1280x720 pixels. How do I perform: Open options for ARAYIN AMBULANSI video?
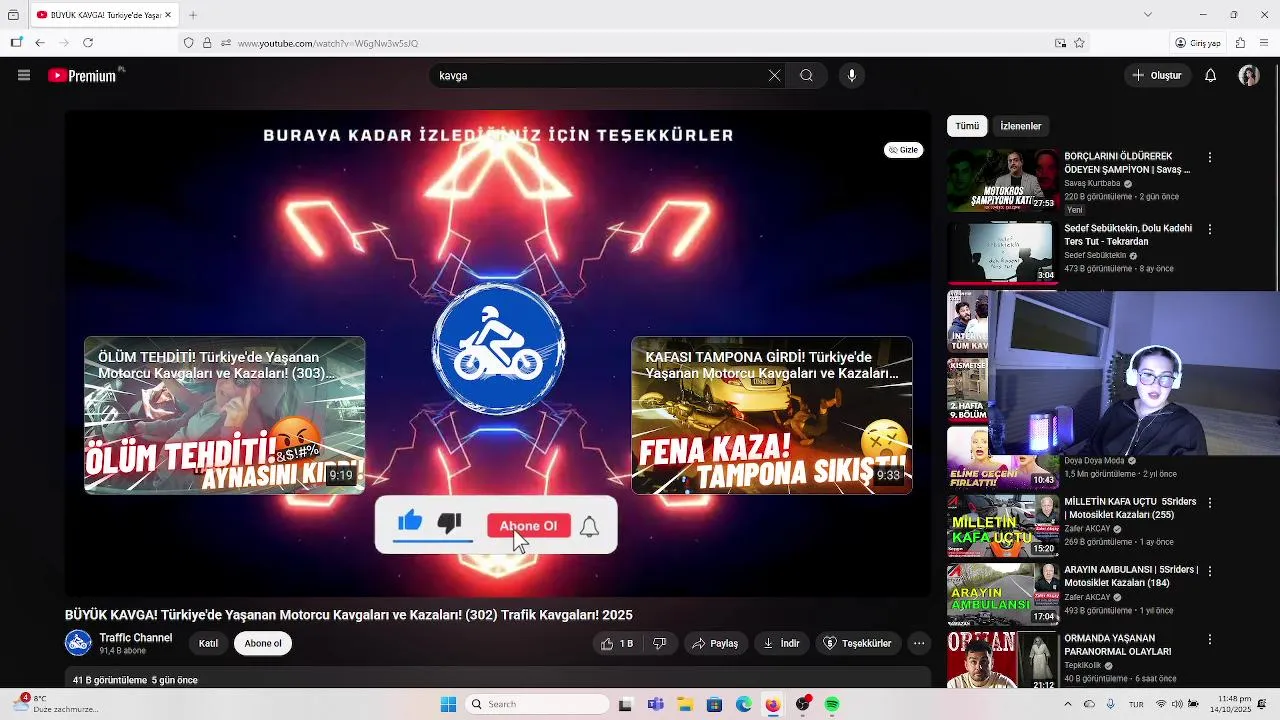point(1210,571)
